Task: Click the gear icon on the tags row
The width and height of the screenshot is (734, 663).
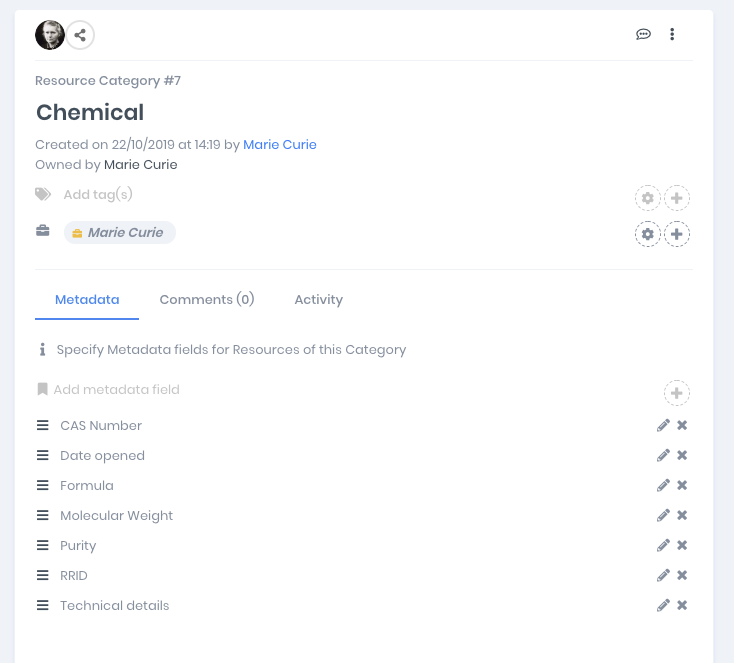Action: [648, 198]
